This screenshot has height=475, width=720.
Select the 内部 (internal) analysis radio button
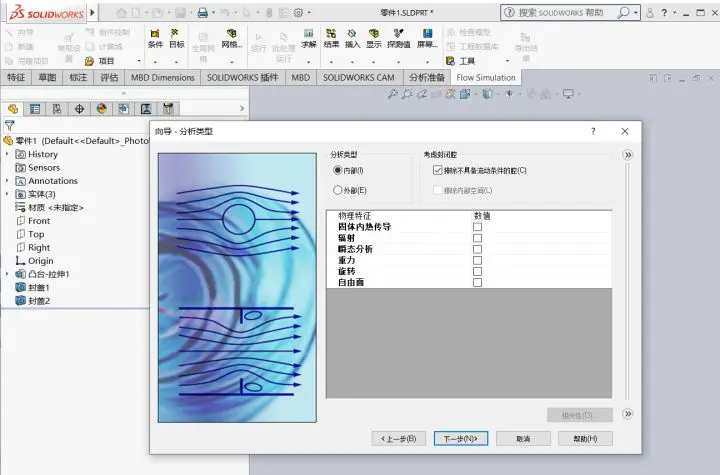tap(338, 170)
